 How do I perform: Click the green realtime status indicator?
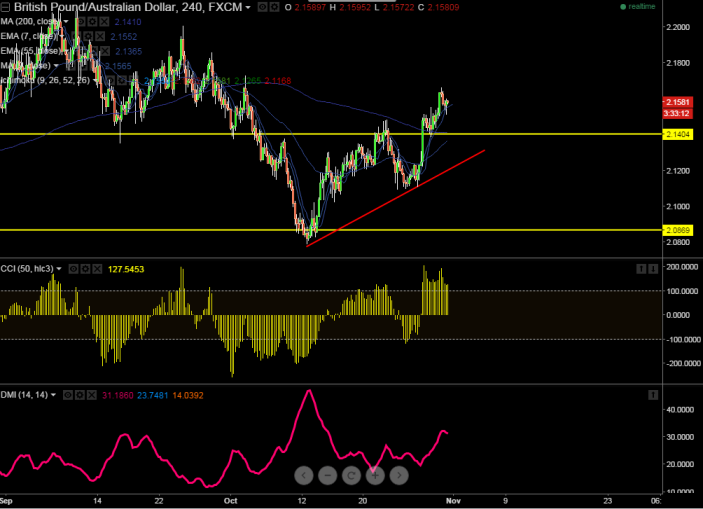click(x=638, y=7)
